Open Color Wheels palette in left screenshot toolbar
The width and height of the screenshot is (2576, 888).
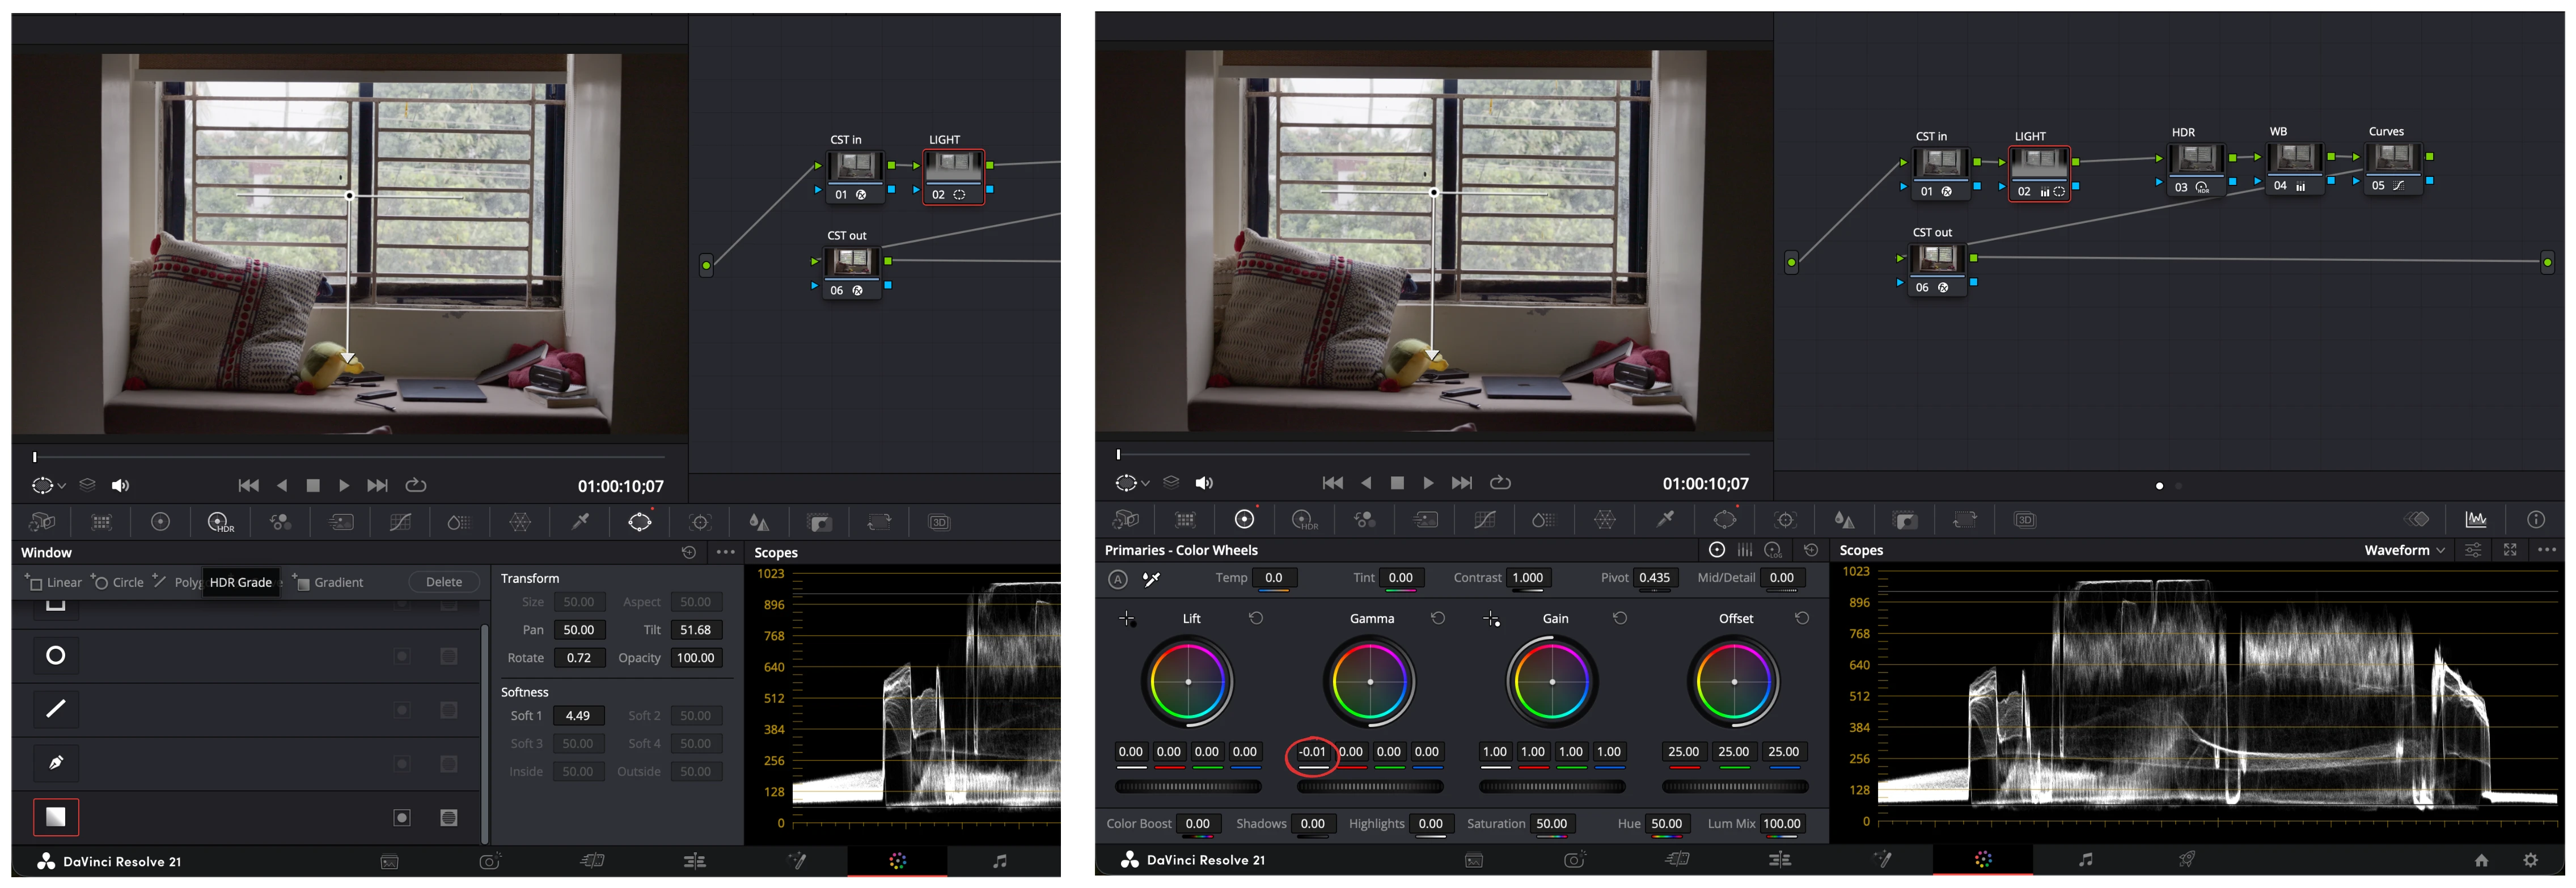(x=160, y=521)
